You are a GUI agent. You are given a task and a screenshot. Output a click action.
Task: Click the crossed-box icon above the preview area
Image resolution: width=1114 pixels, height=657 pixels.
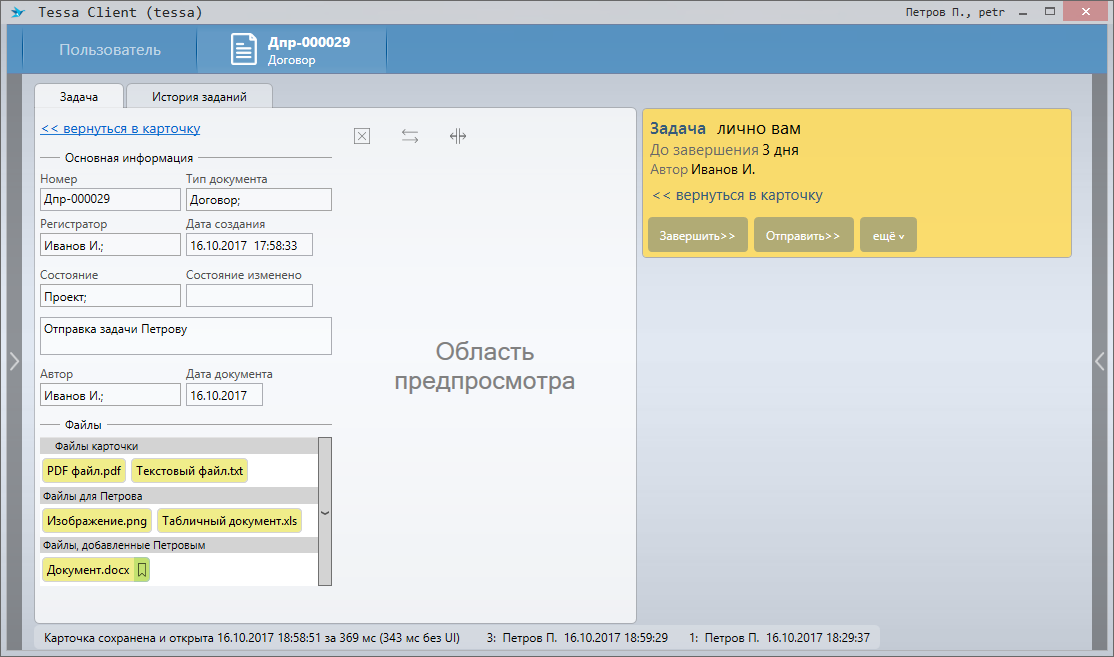pyautogui.click(x=362, y=136)
